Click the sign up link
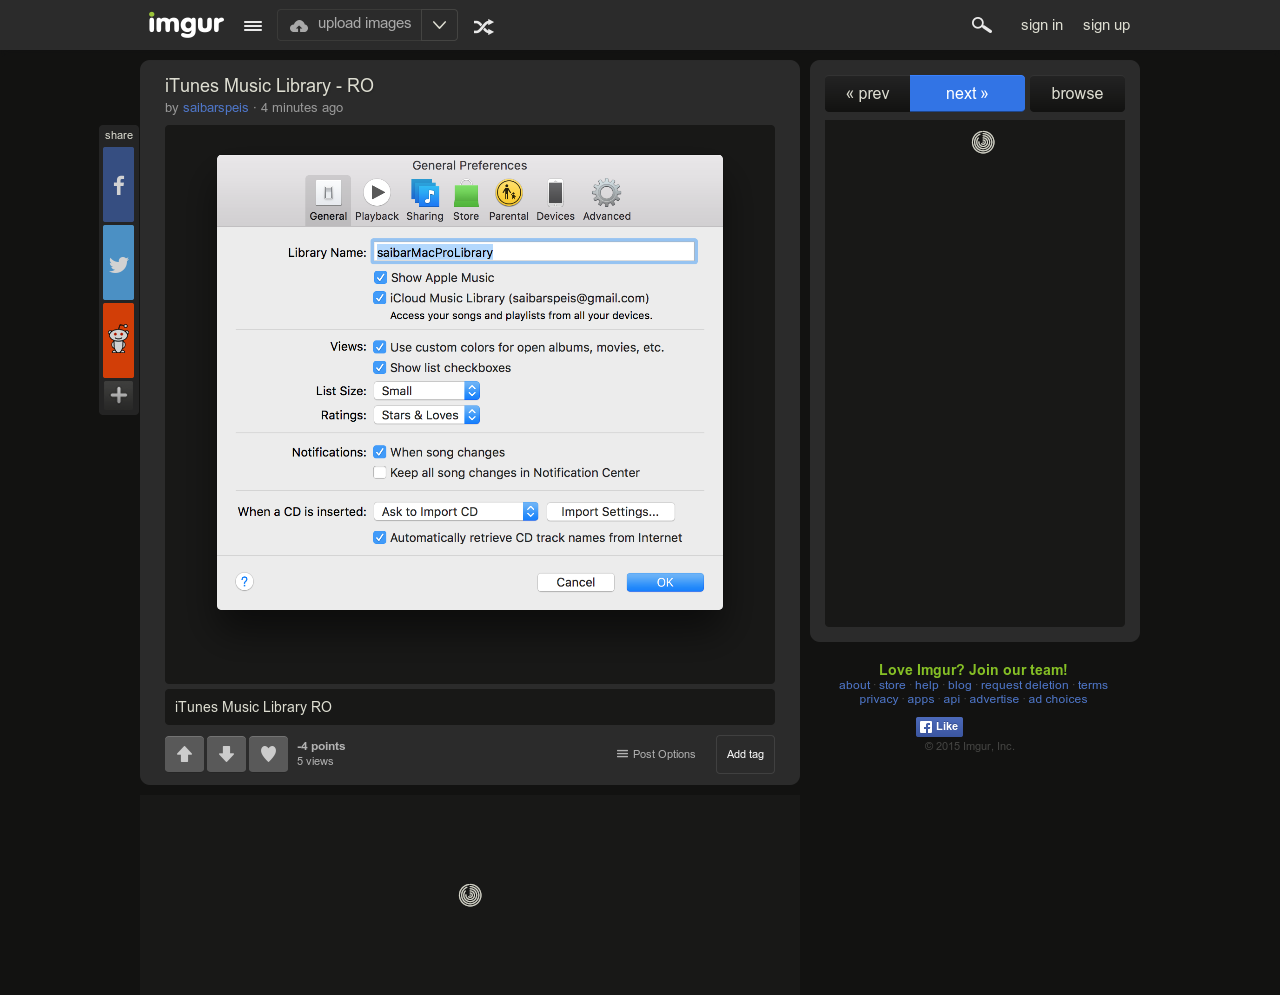Image resolution: width=1280 pixels, height=995 pixels. click(x=1106, y=25)
